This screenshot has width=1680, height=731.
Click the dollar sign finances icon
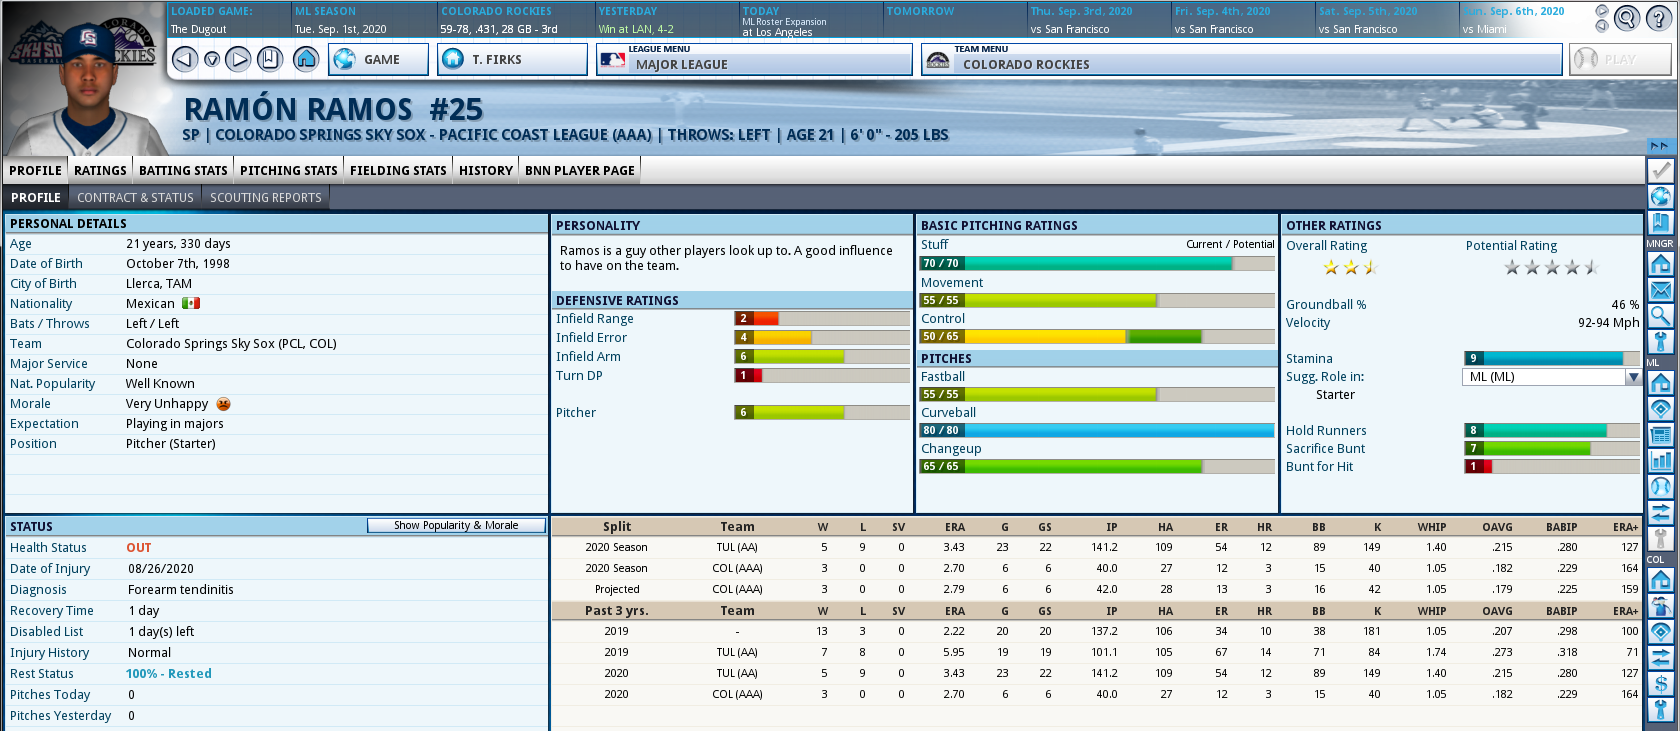(x=1660, y=684)
